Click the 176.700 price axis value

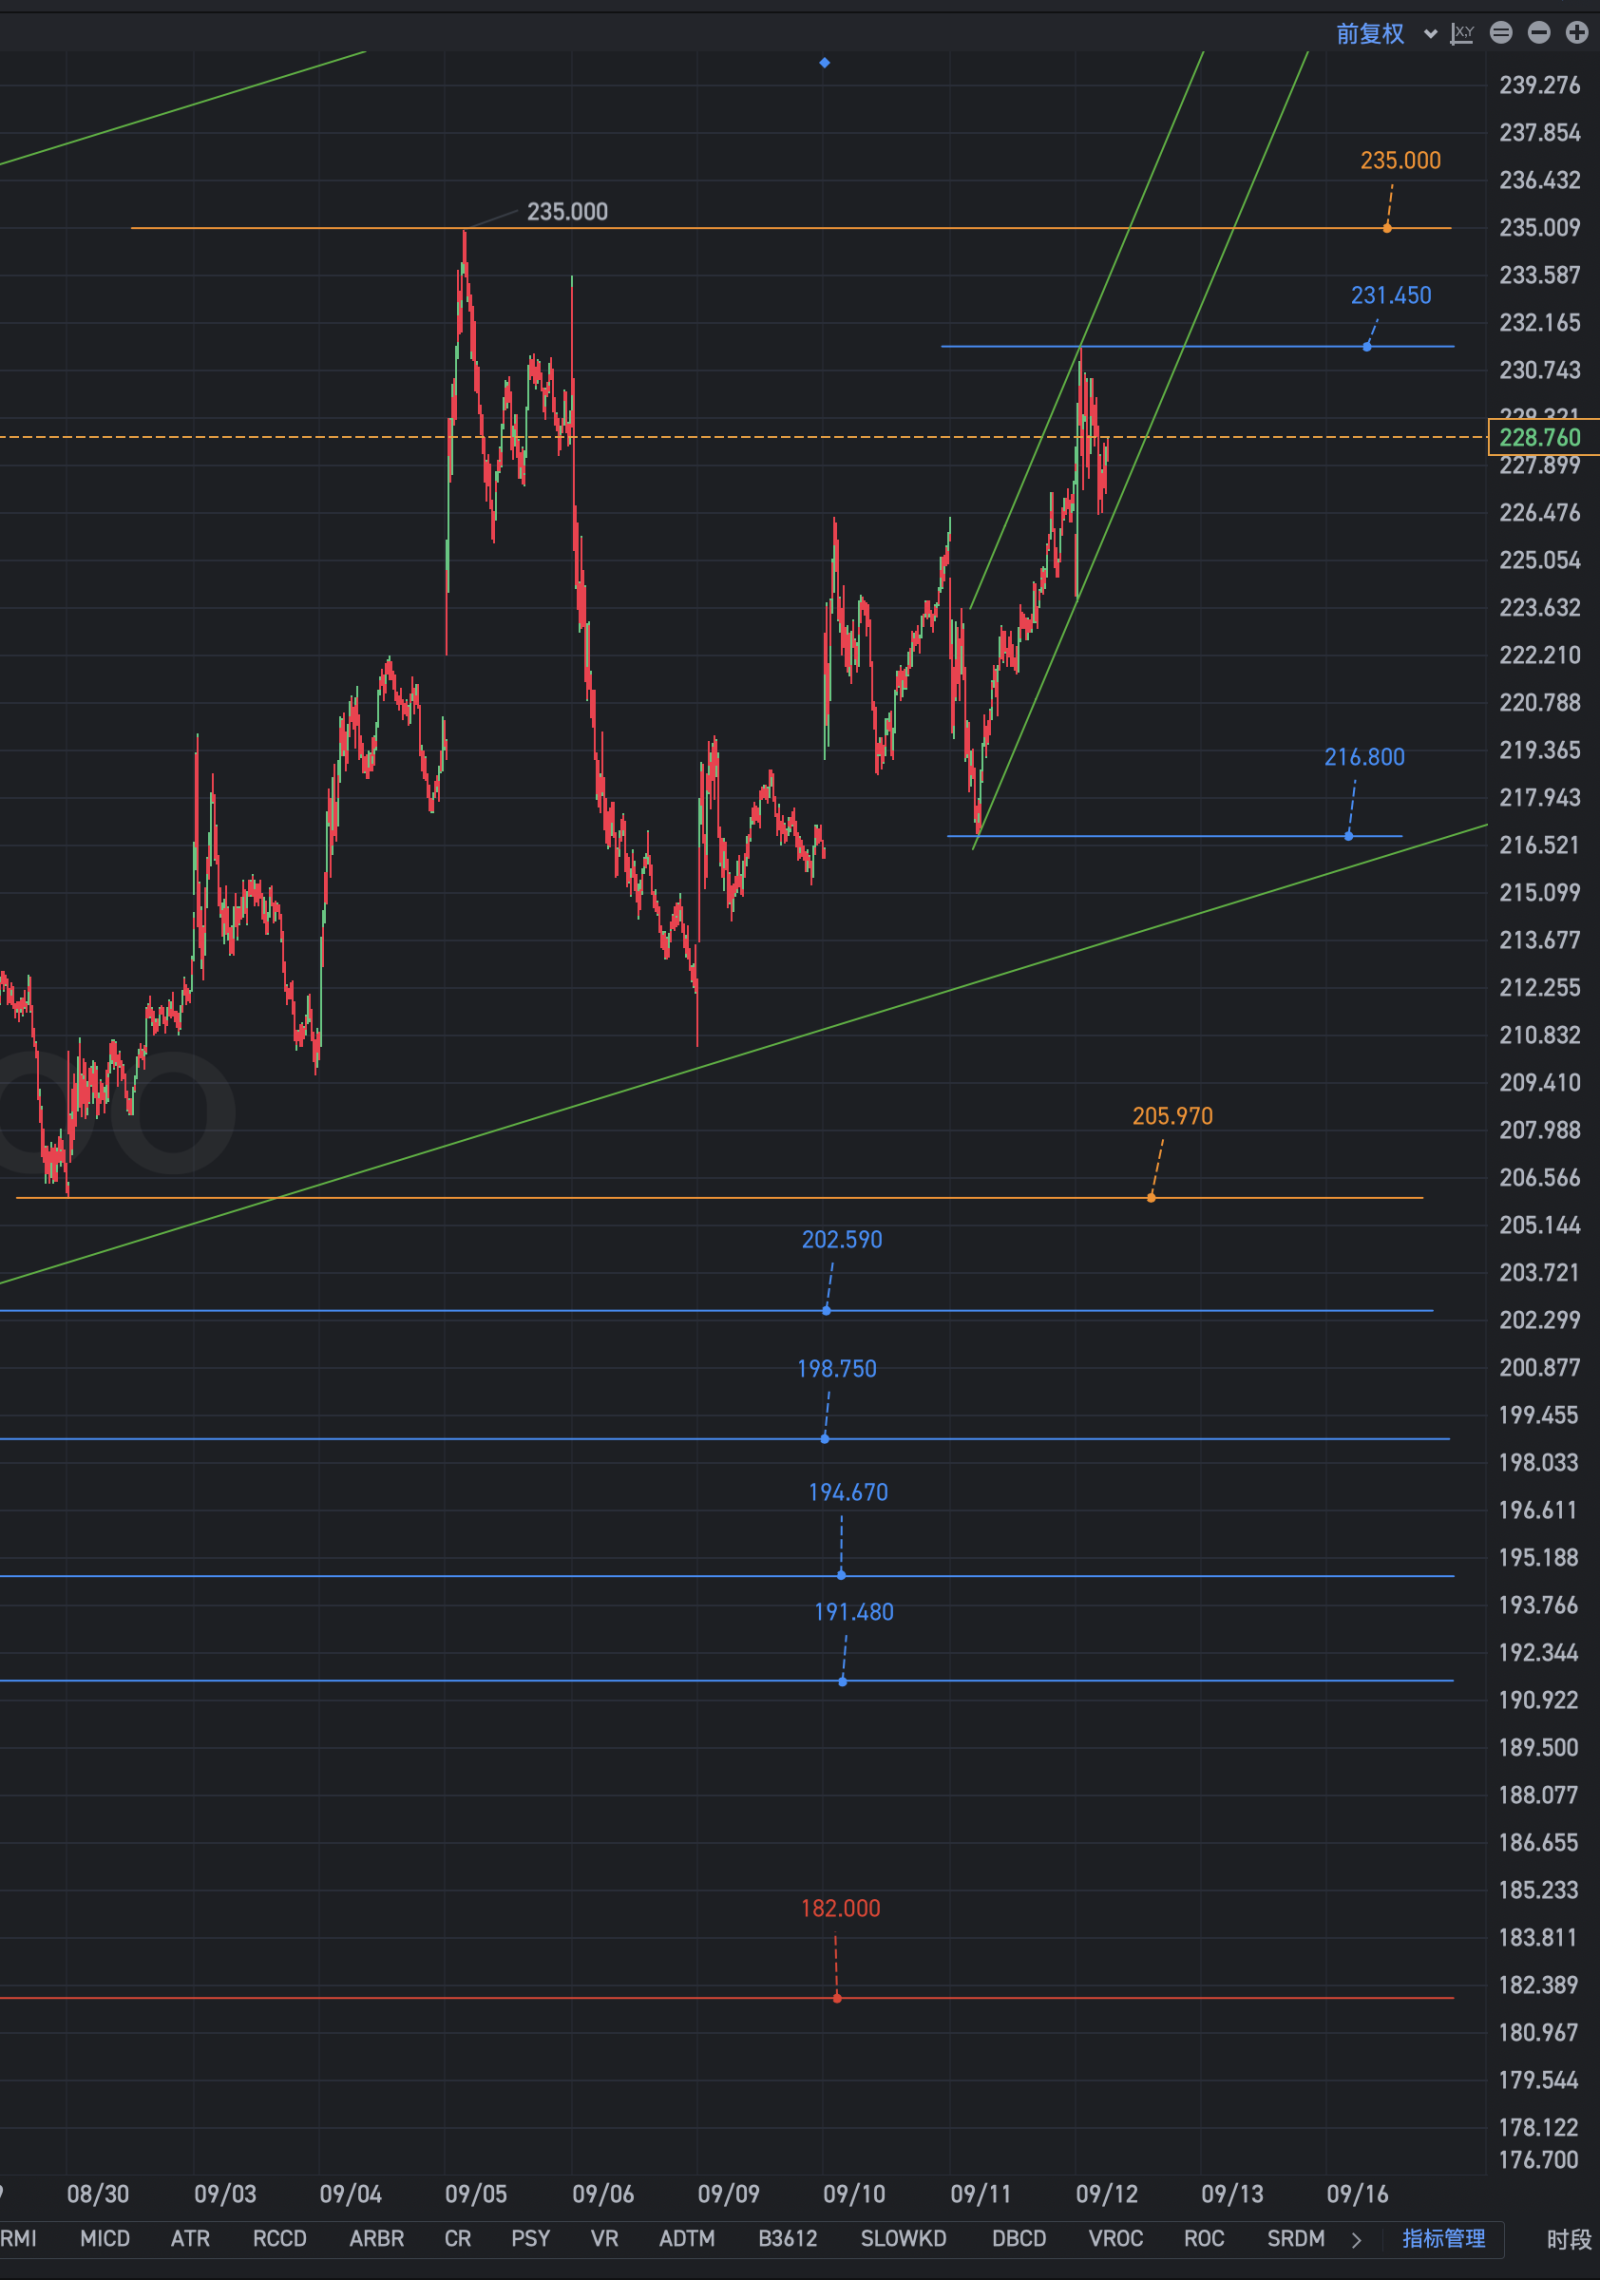(1538, 2160)
